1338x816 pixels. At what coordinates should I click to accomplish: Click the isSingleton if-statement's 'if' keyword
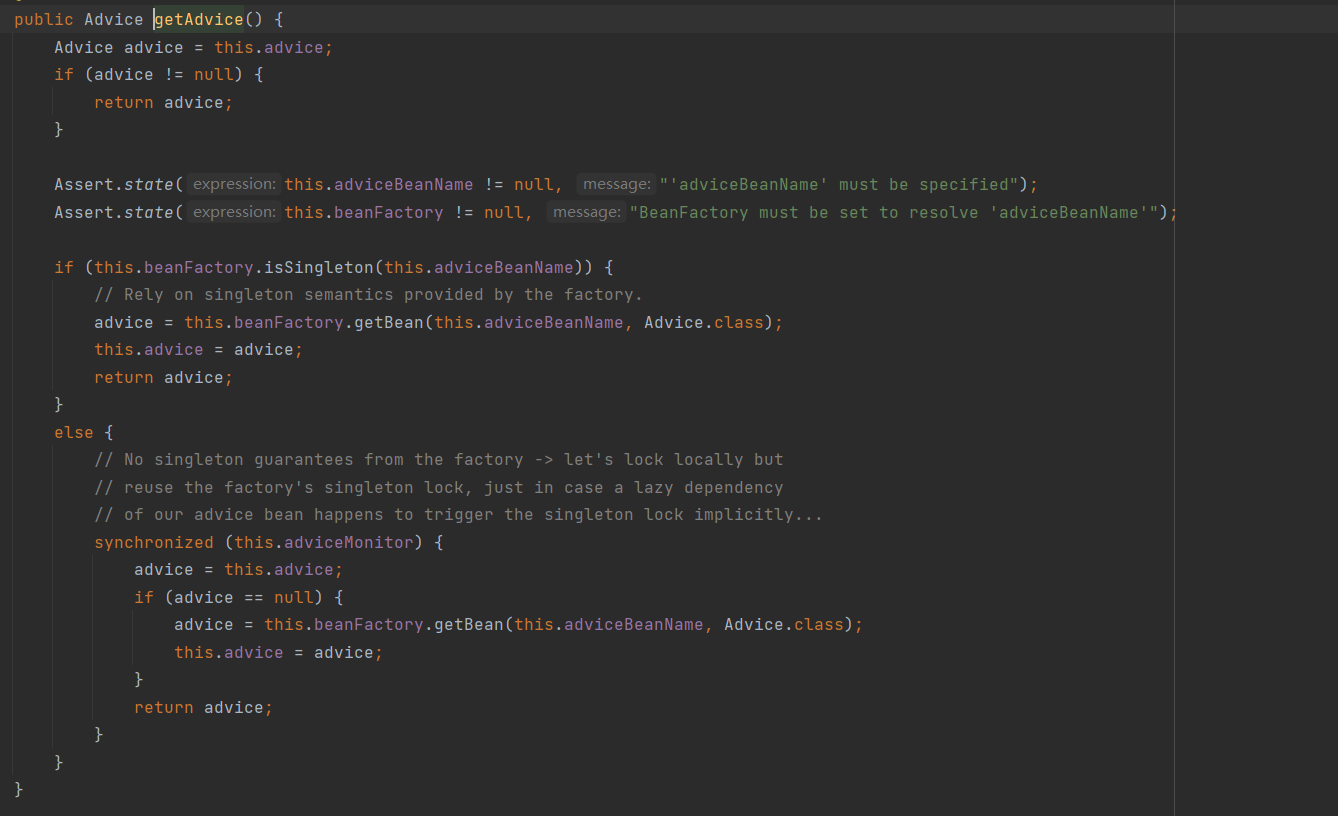[x=64, y=268]
